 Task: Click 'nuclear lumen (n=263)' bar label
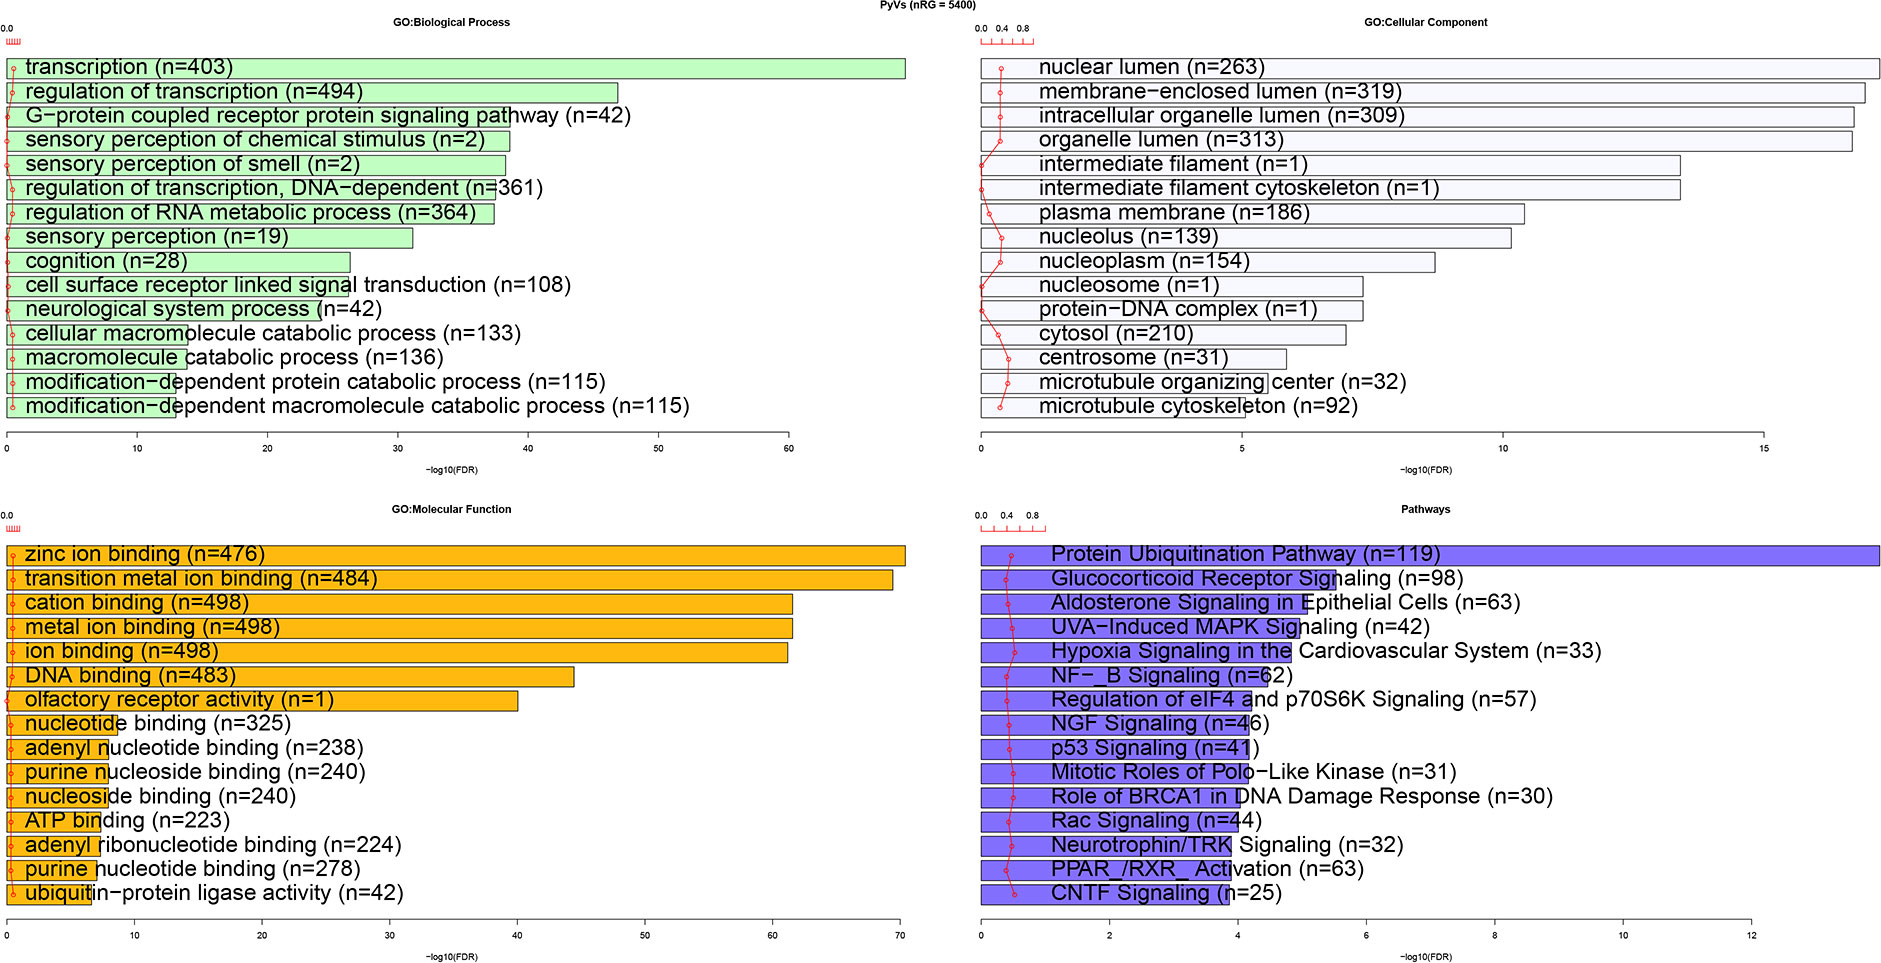[1152, 67]
